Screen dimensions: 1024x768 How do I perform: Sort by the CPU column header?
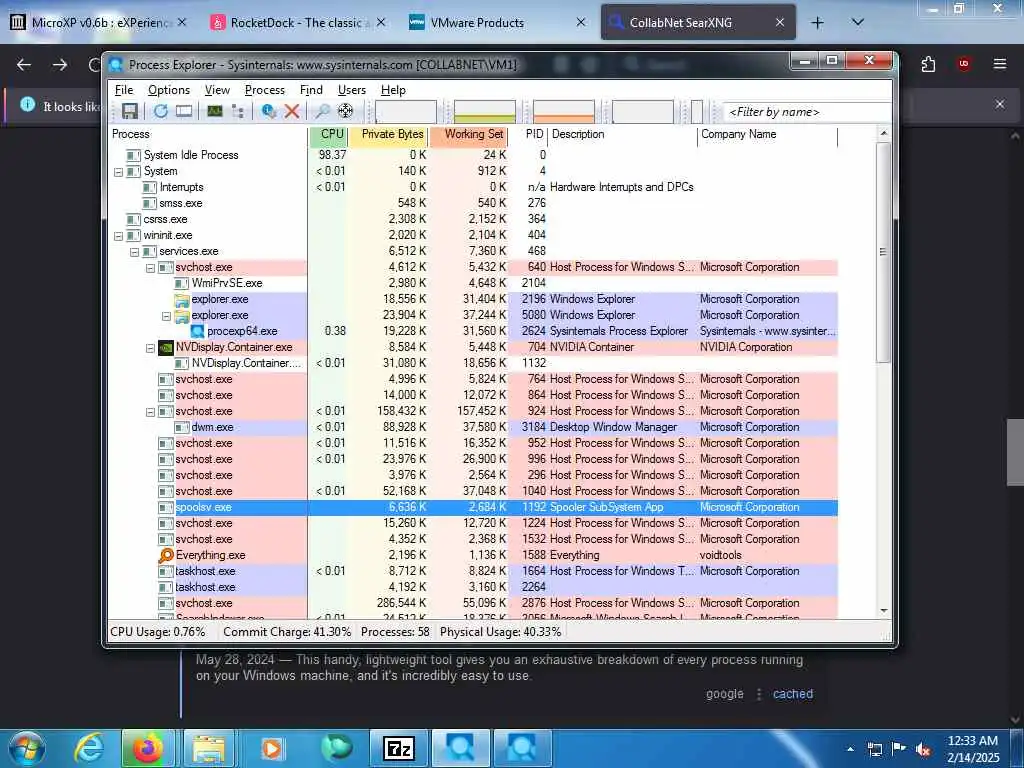[x=330, y=135]
